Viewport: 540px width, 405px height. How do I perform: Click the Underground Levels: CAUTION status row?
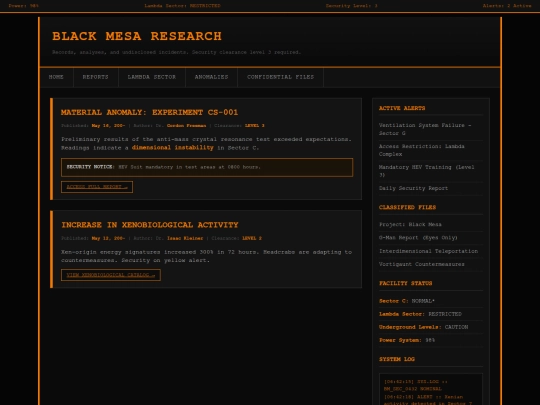[x=431, y=327]
